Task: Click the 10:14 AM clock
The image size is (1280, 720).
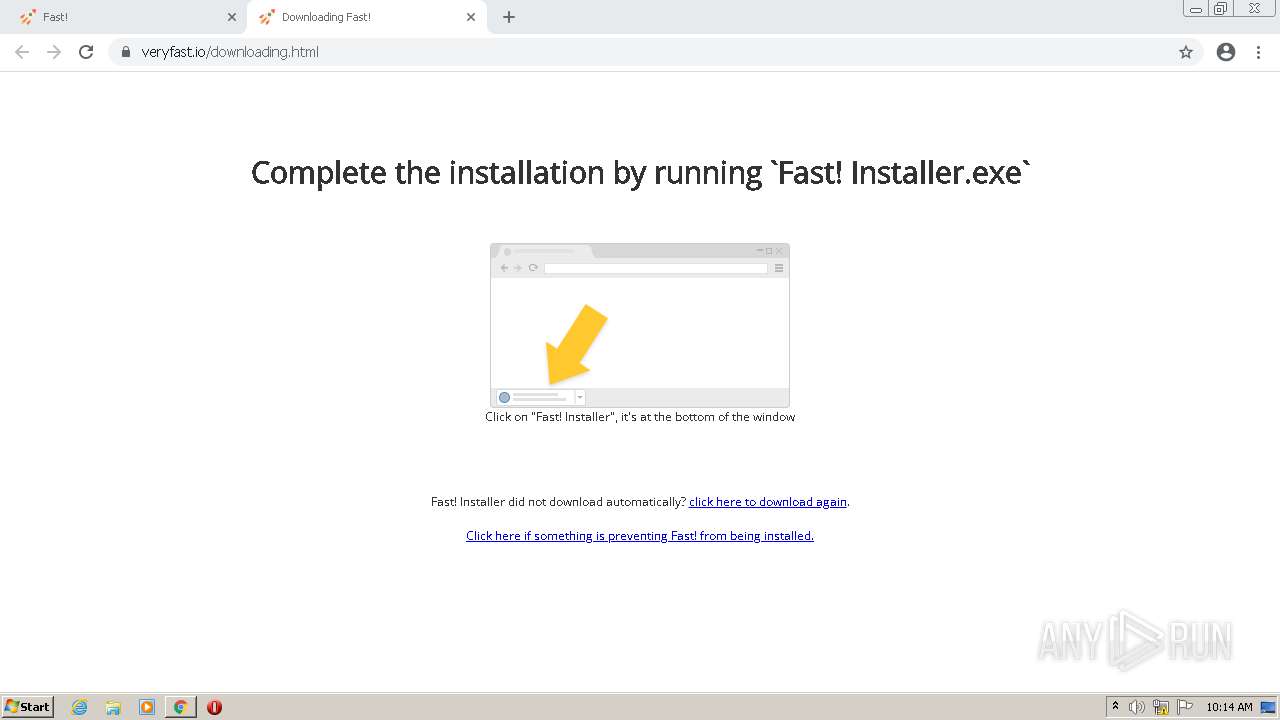Action: click(1229, 707)
